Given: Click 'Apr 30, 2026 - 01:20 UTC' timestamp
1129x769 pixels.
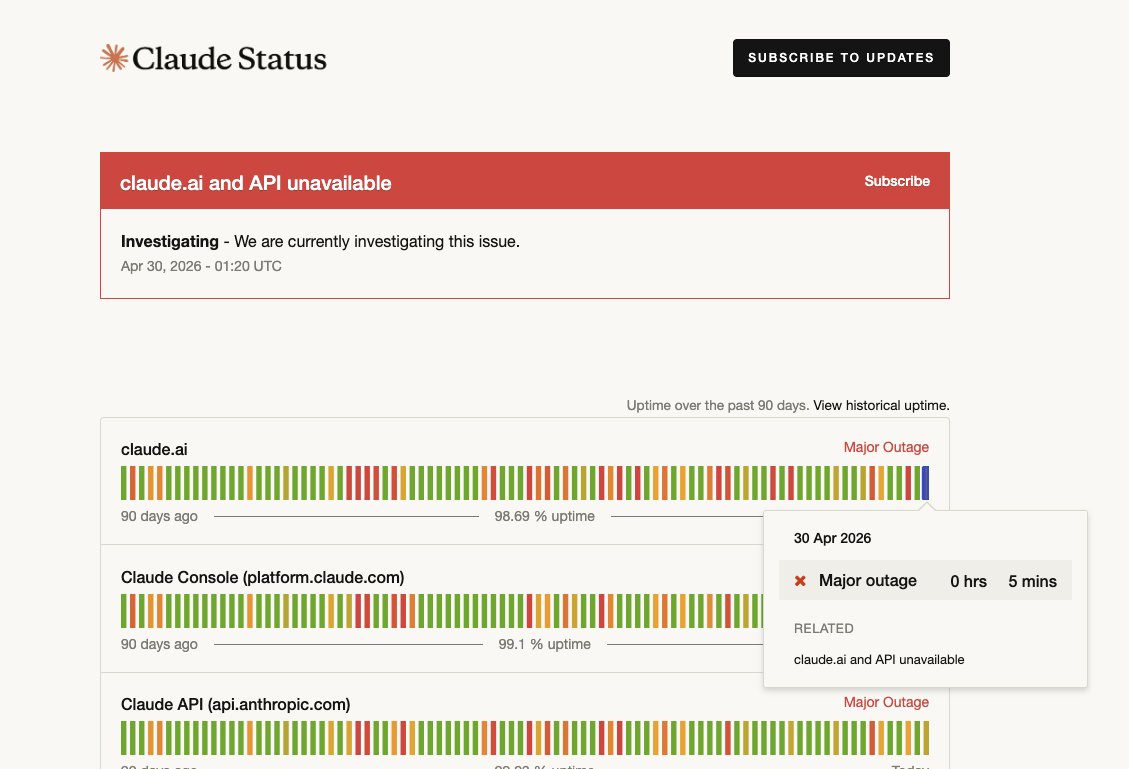Looking at the screenshot, I should point(201,266).
